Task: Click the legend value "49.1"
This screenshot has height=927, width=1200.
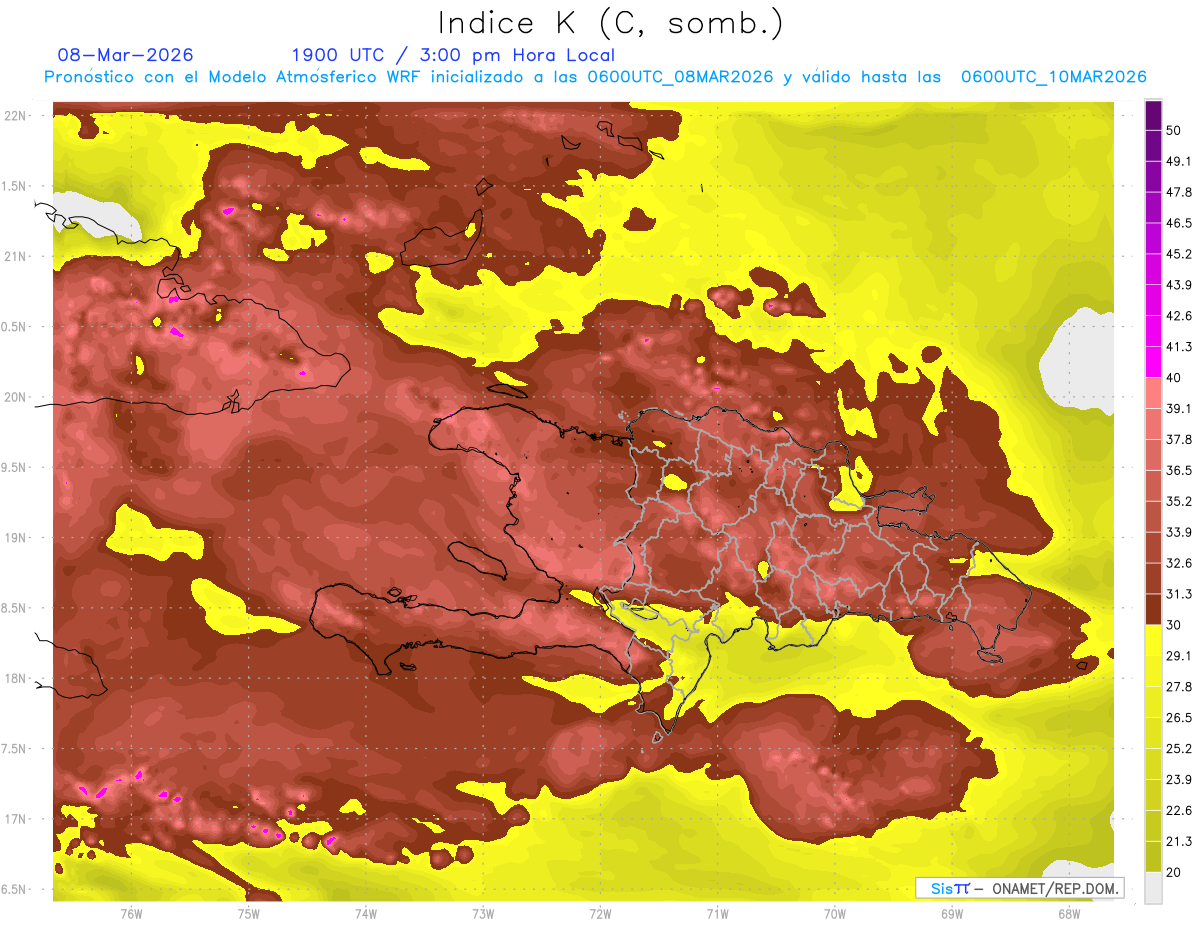Action: [x=1179, y=161]
